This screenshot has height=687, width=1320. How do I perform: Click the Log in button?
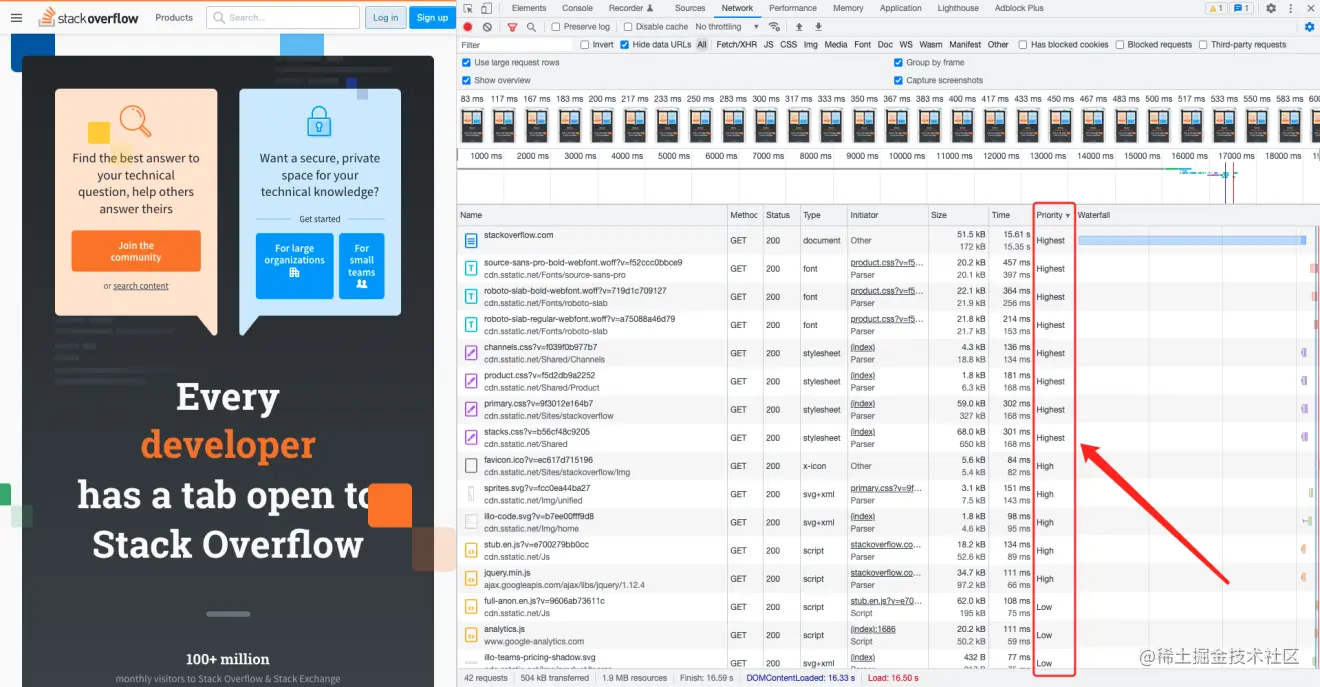click(x=386, y=17)
